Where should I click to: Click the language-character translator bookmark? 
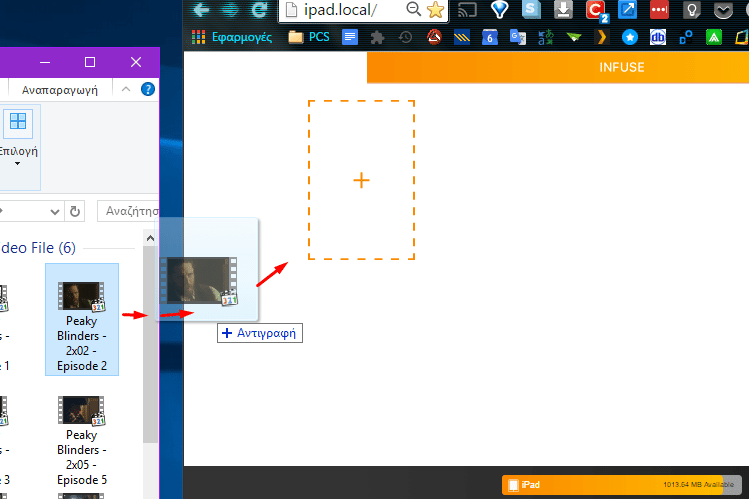pyautogui.click(x=546, y=37)
